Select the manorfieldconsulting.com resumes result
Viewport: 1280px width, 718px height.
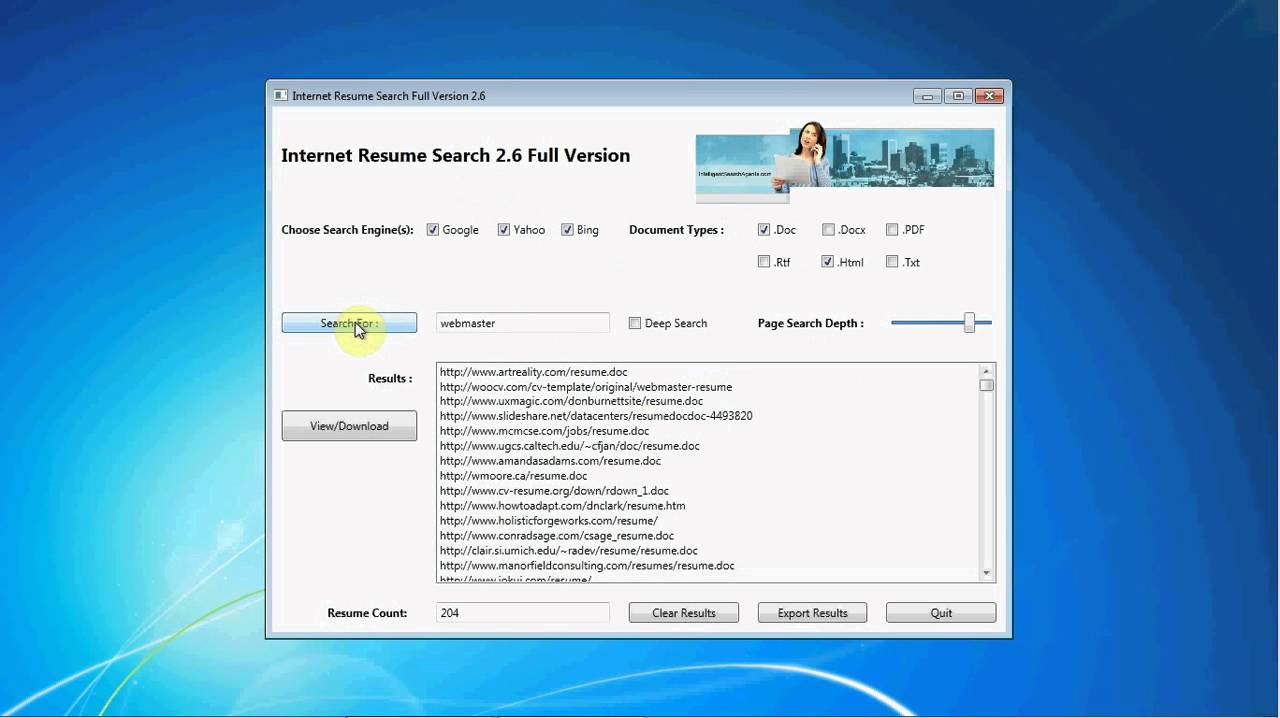click(587, 566)
